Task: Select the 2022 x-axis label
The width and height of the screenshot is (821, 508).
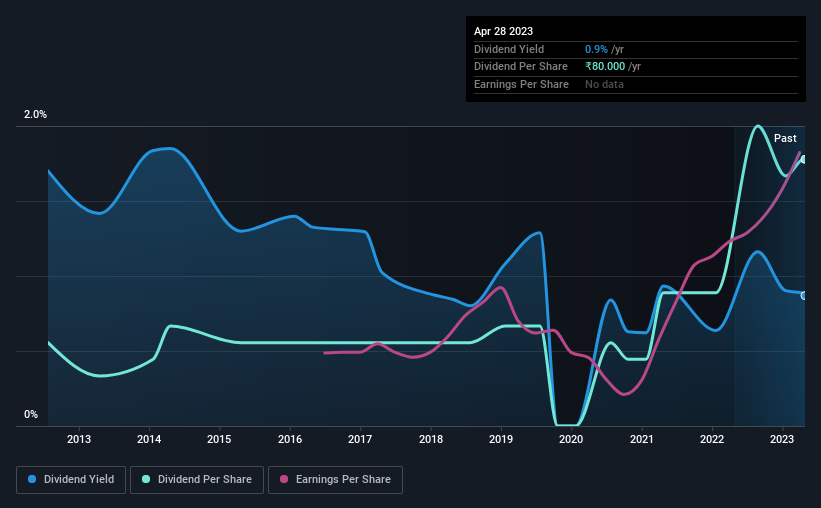Action: [x=712, y=439]
